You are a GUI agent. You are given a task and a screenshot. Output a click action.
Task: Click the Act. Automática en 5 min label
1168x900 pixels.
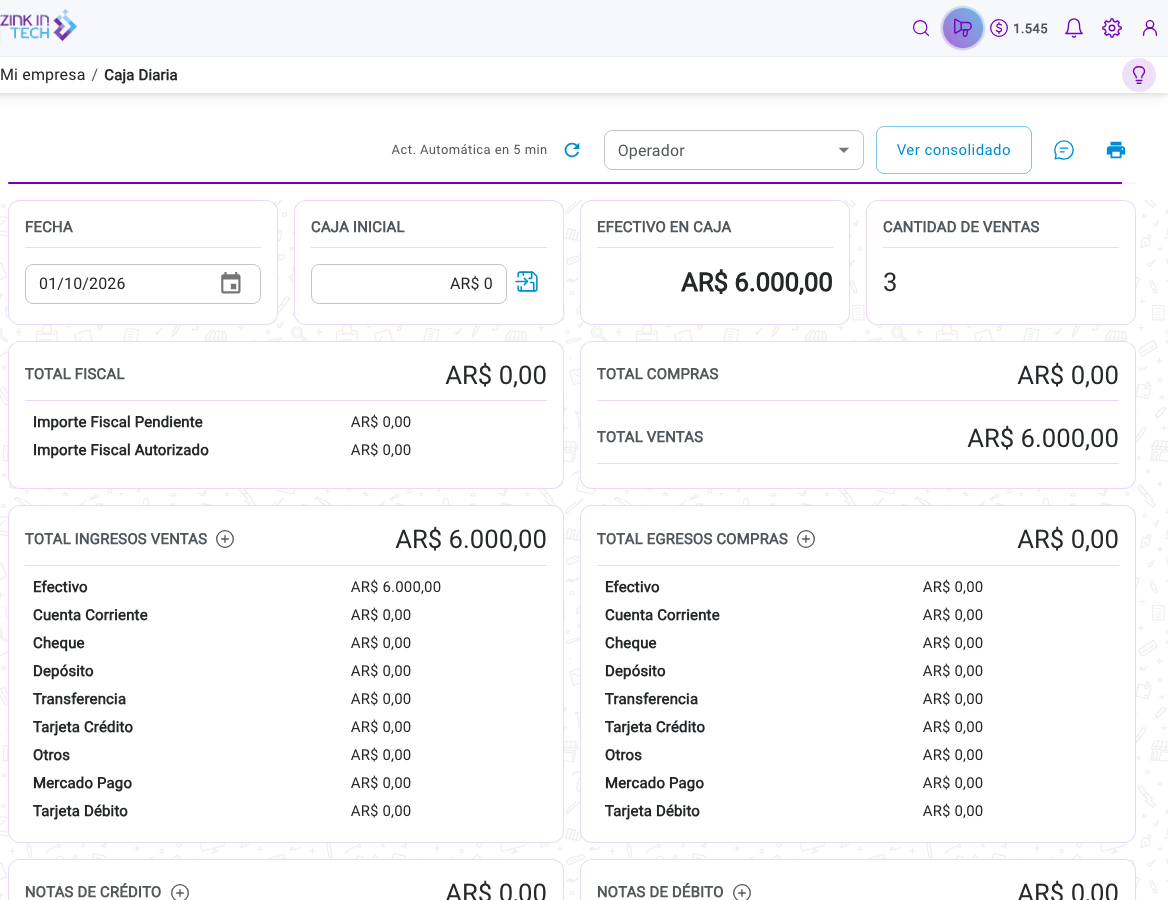[x=469, y=150]
